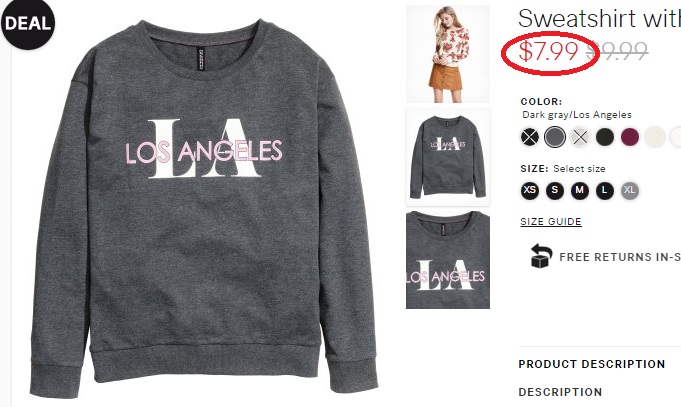This screenshot has height=407, width=681.
Task: Choose the burgundy color swatch
Action: pos(629,137)
